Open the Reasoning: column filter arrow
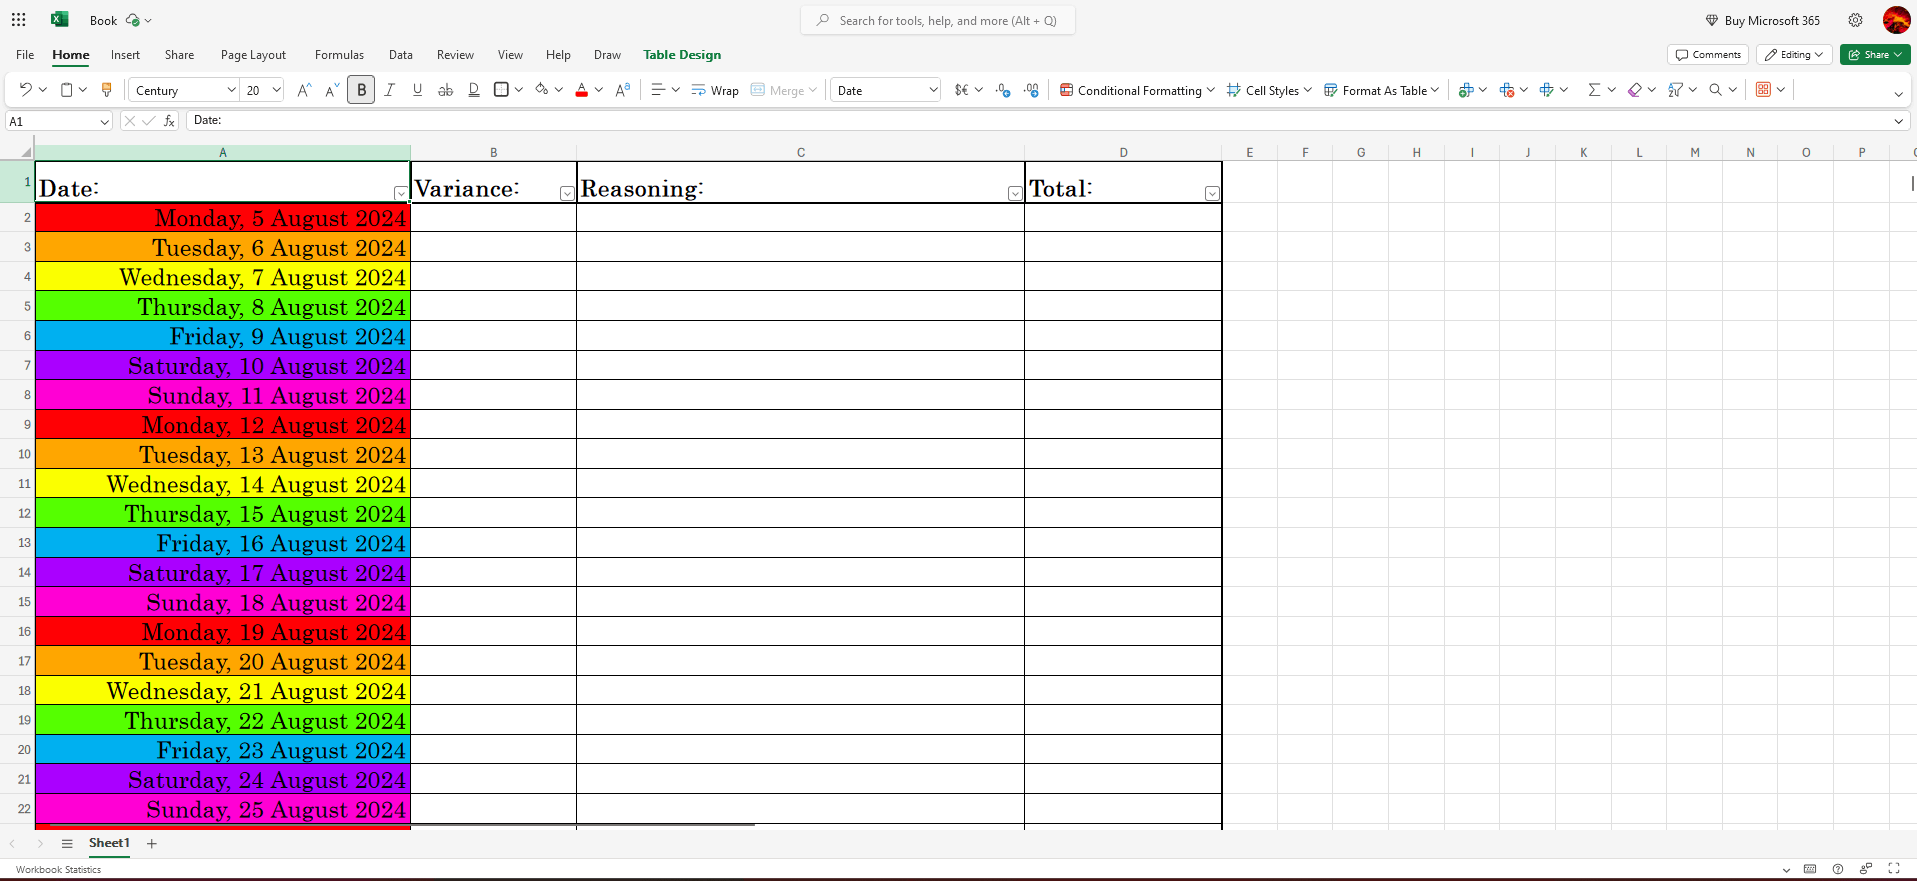 point(1015,193)
